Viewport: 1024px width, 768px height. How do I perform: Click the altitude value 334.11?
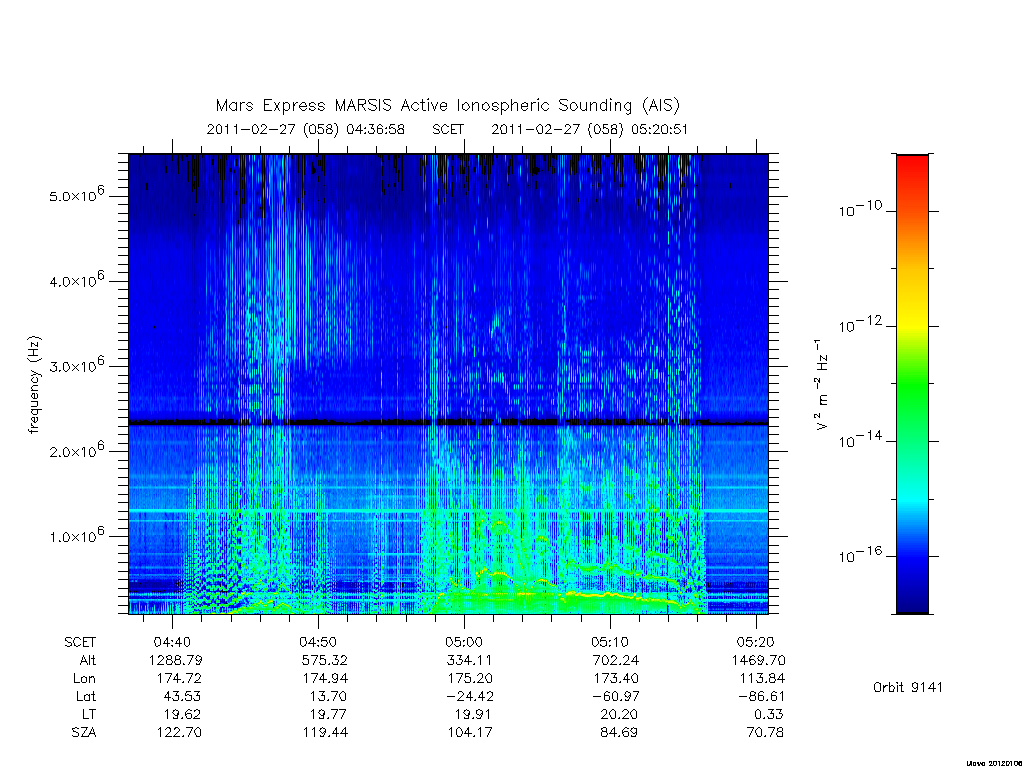[x=470, y=660]
